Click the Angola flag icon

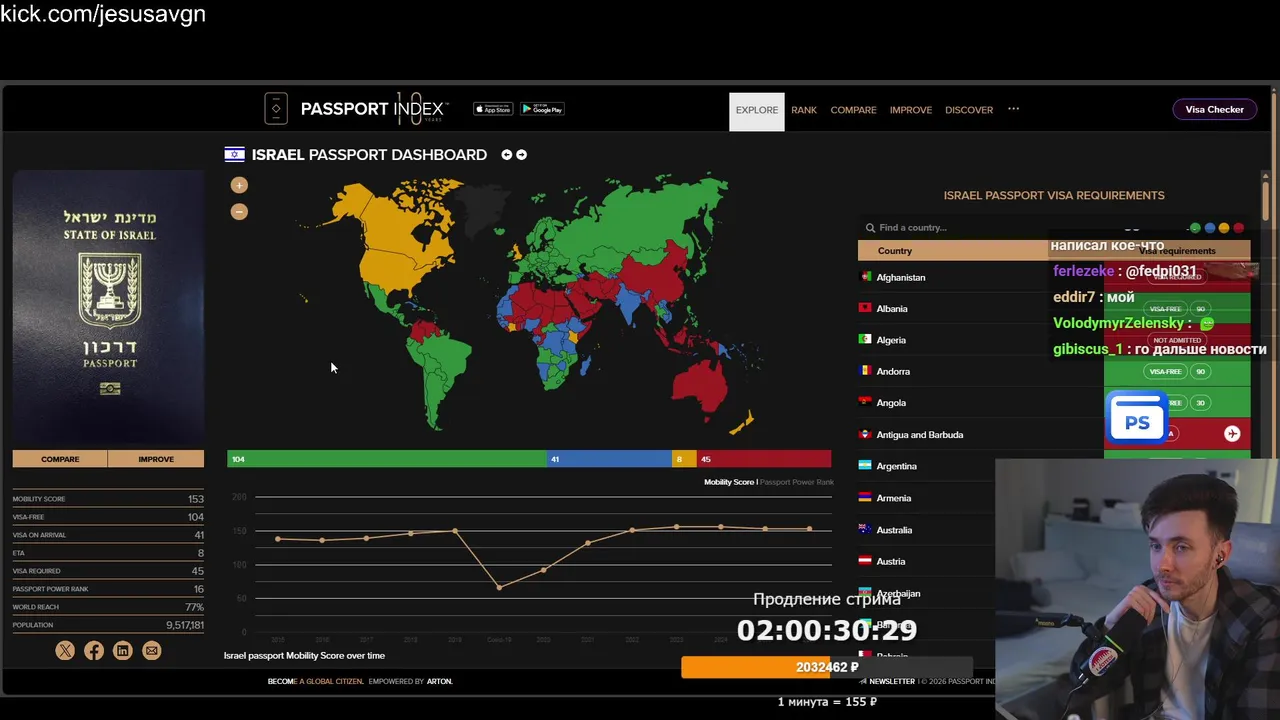[x=865, y=402]
